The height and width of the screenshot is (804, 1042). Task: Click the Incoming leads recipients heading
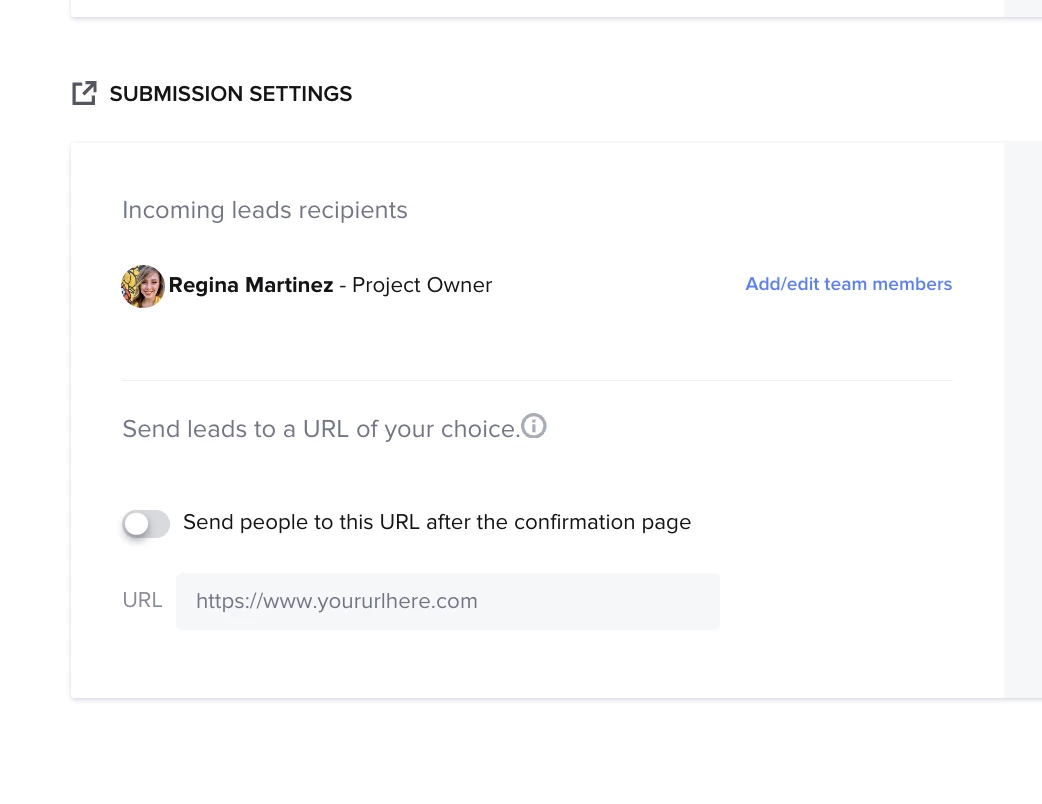coord(265,210)
